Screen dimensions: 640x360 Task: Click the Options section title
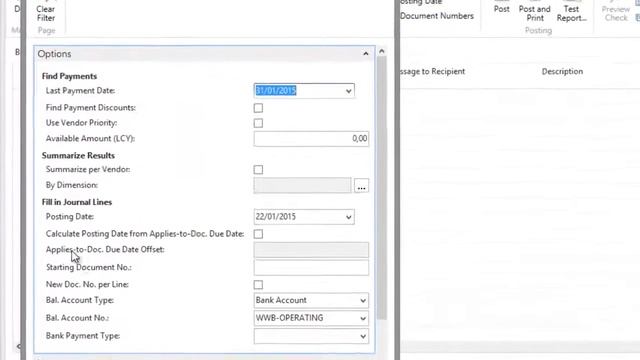54,54
